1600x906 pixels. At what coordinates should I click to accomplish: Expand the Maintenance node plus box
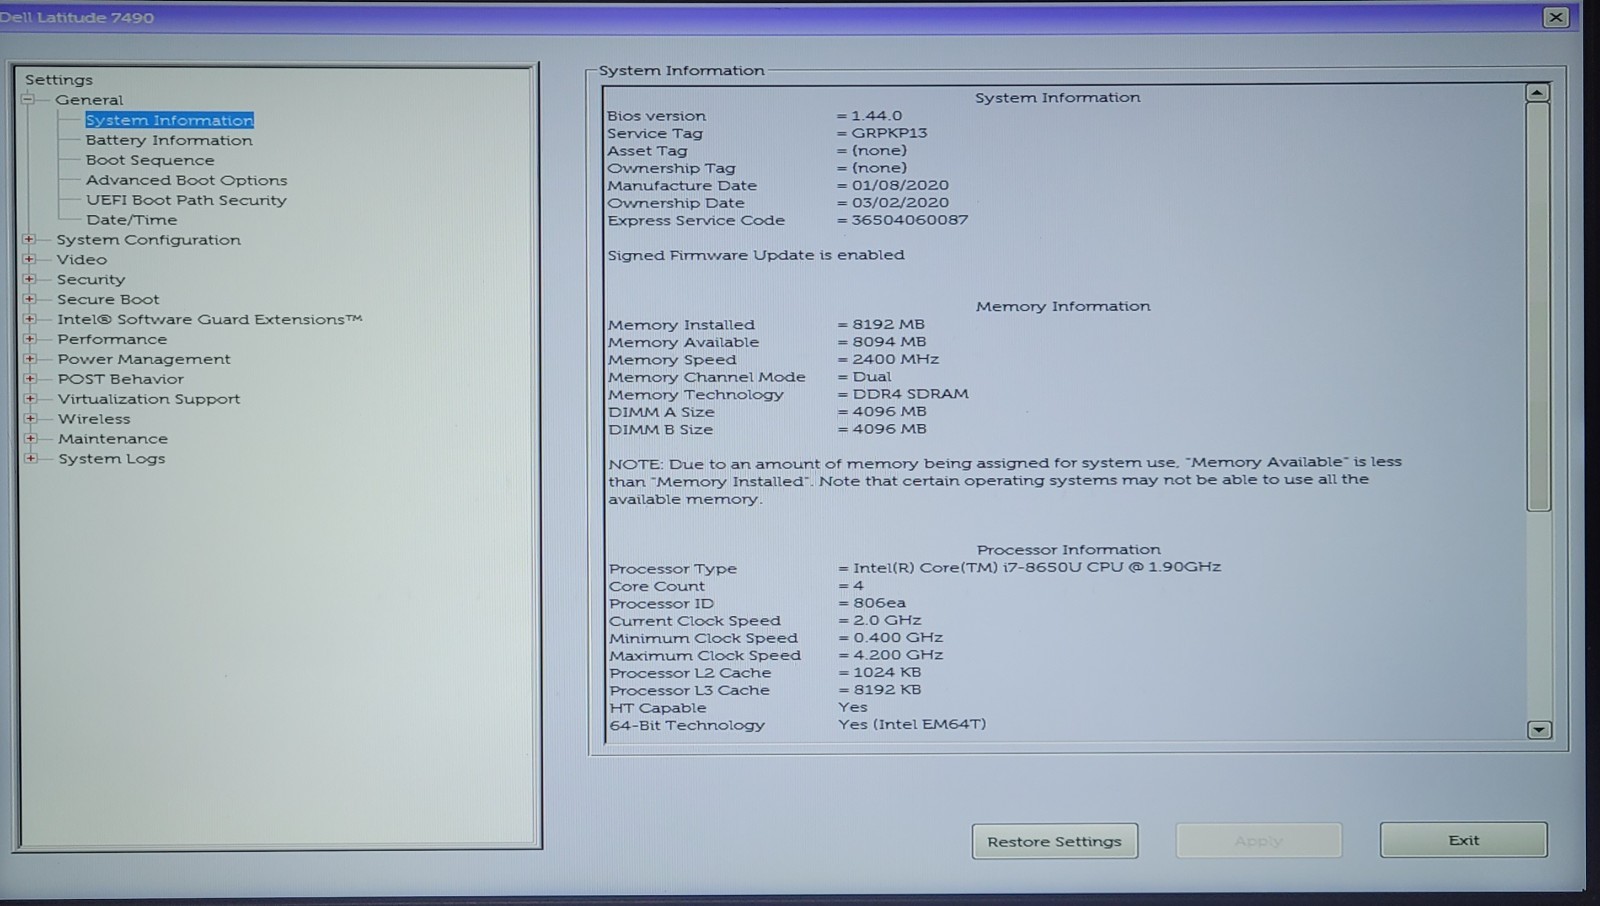pyautogui.click(x=30, y=438)
